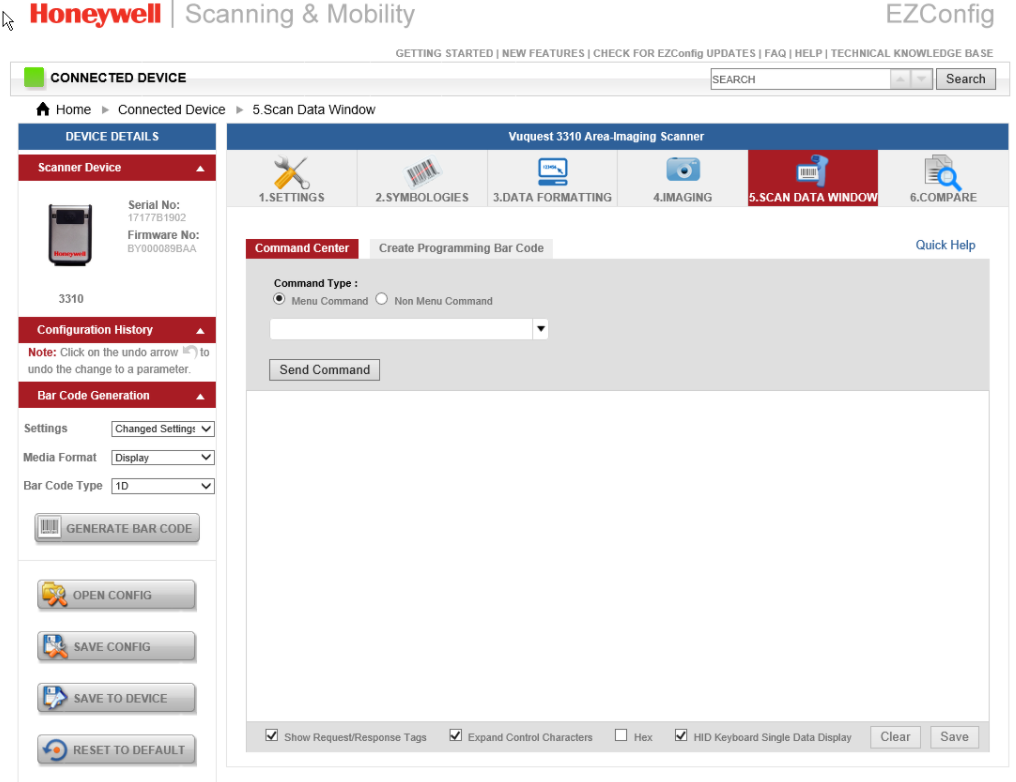
Task: Open the Quick Help link
Action: click(945, 245)
